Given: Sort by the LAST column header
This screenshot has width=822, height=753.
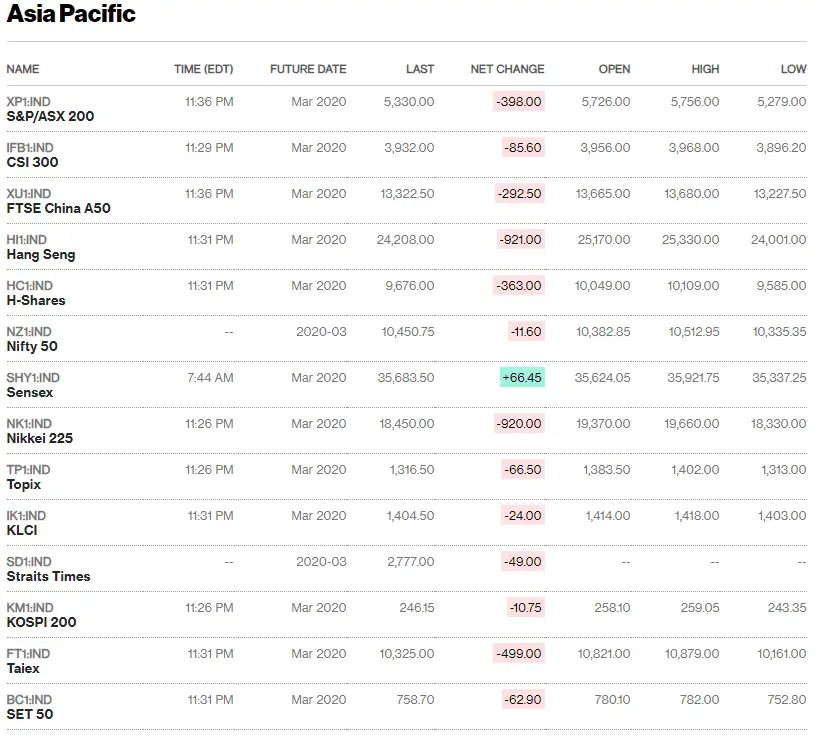Looking at the screenshot, I should pos(421,69).
